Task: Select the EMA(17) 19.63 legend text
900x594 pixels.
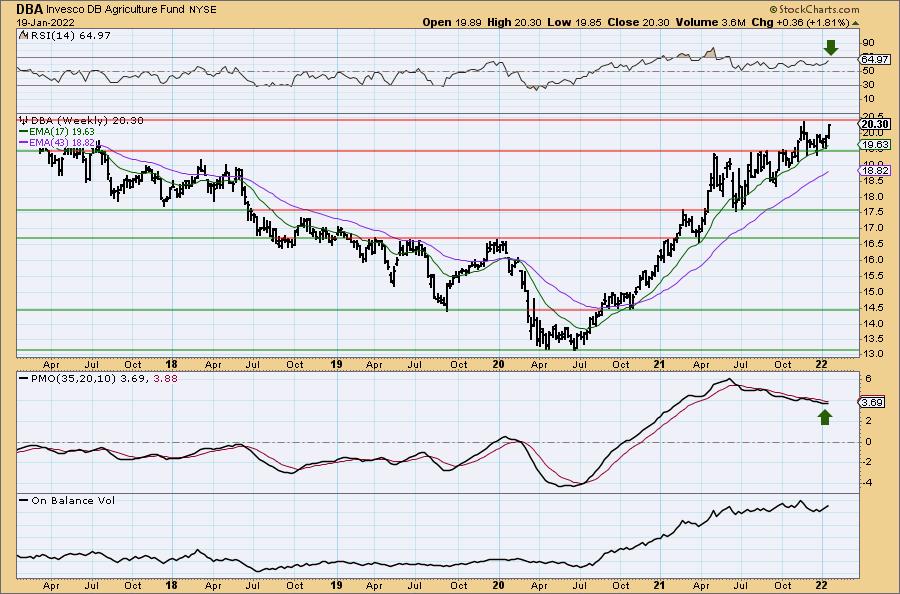Action: 62,131
